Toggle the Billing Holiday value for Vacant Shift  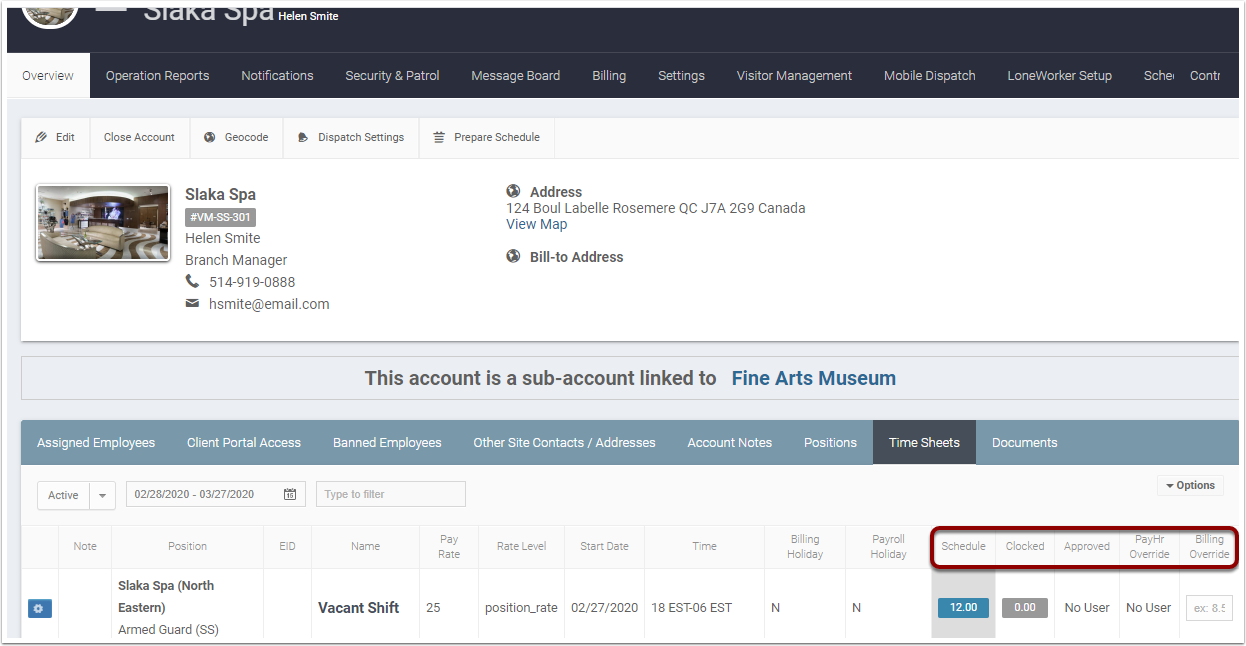tap(775, 607)
